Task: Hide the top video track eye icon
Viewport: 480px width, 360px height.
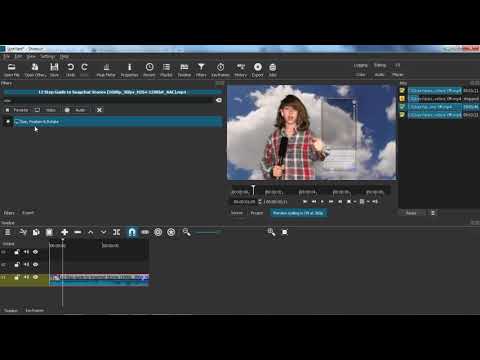Action: (35, 252)
